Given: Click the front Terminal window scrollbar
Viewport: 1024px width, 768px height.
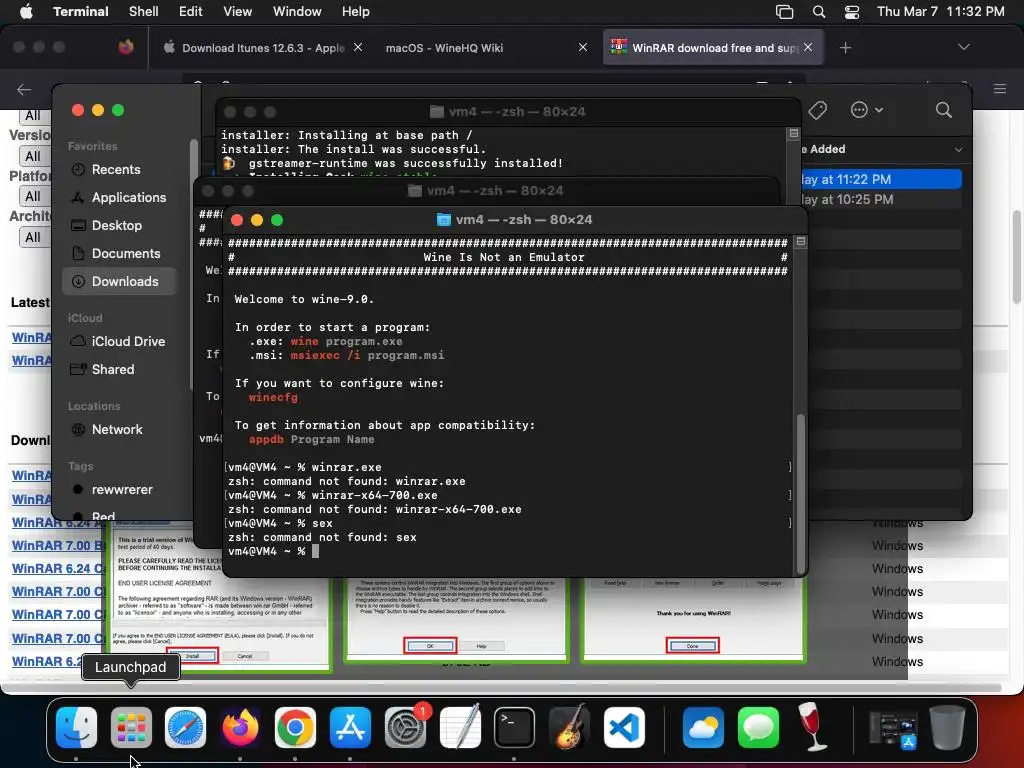Looking at the screenshot, I should point(801,493).
